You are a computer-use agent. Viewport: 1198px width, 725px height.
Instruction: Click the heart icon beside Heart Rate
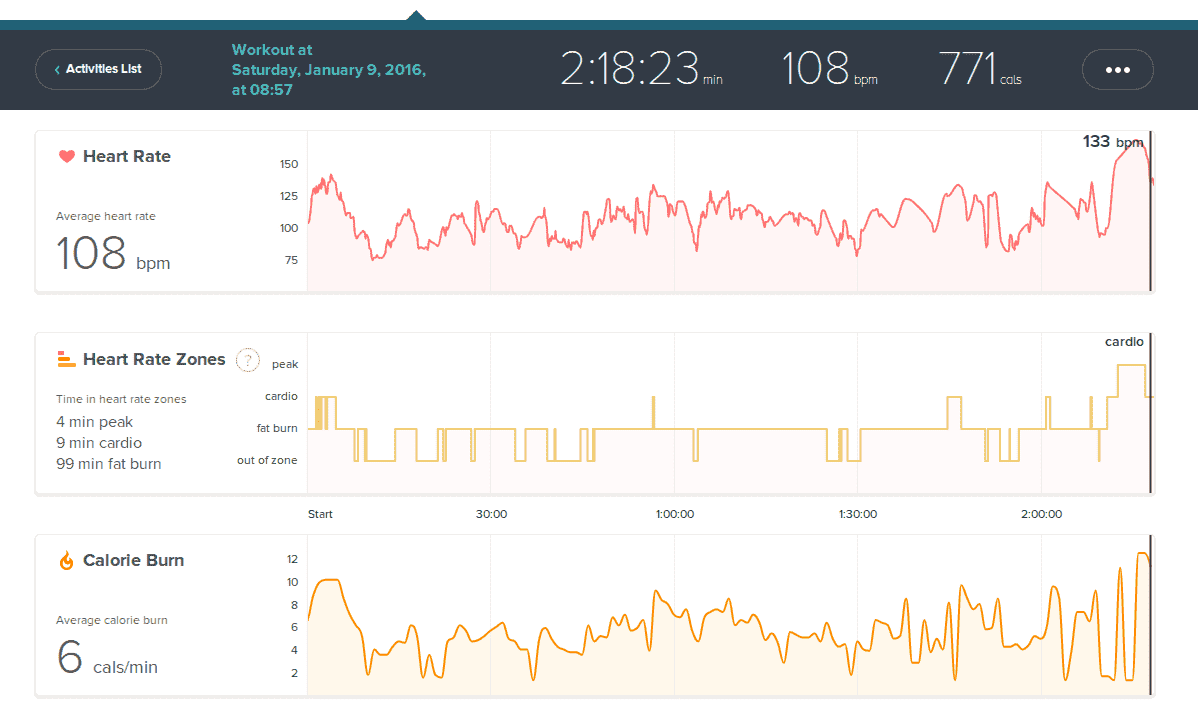click(67, 156)
